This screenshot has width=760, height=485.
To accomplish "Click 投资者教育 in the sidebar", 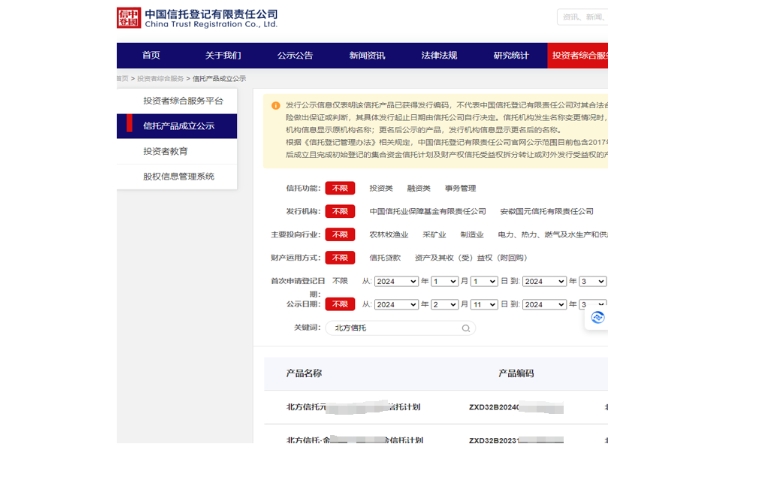I will click(x=165, y=151).
